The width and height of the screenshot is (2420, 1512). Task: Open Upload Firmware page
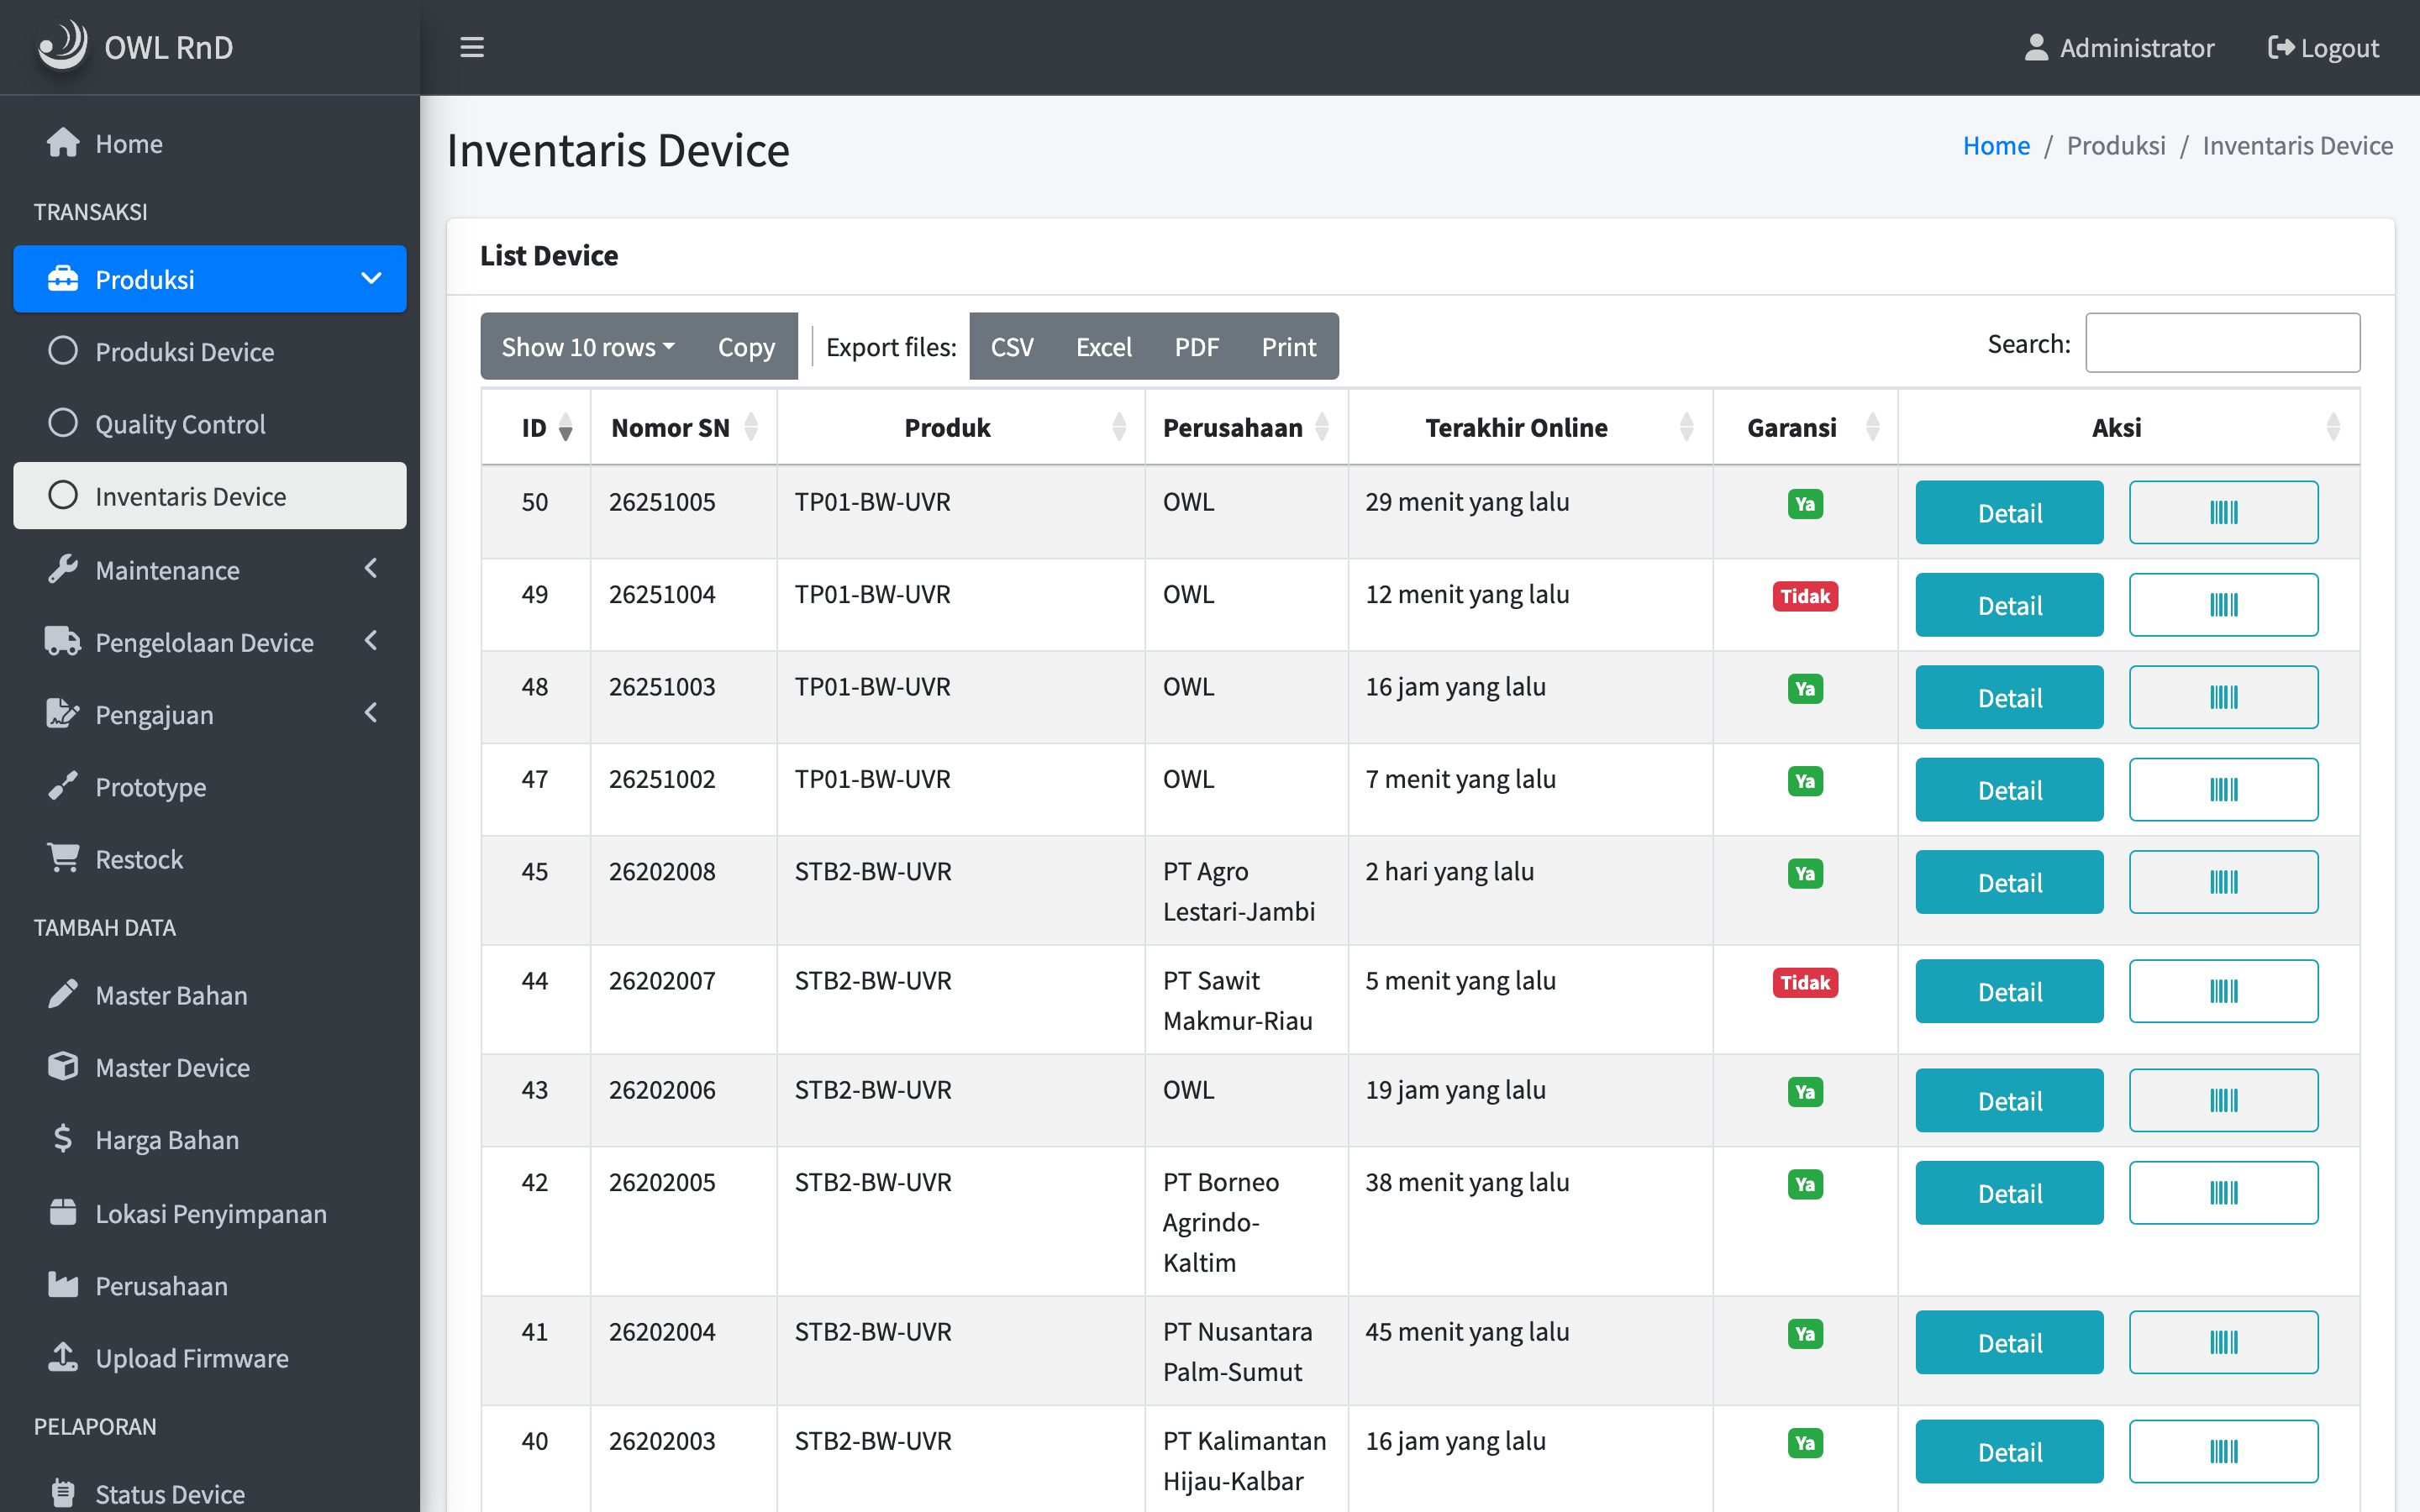coord(210,1357)
